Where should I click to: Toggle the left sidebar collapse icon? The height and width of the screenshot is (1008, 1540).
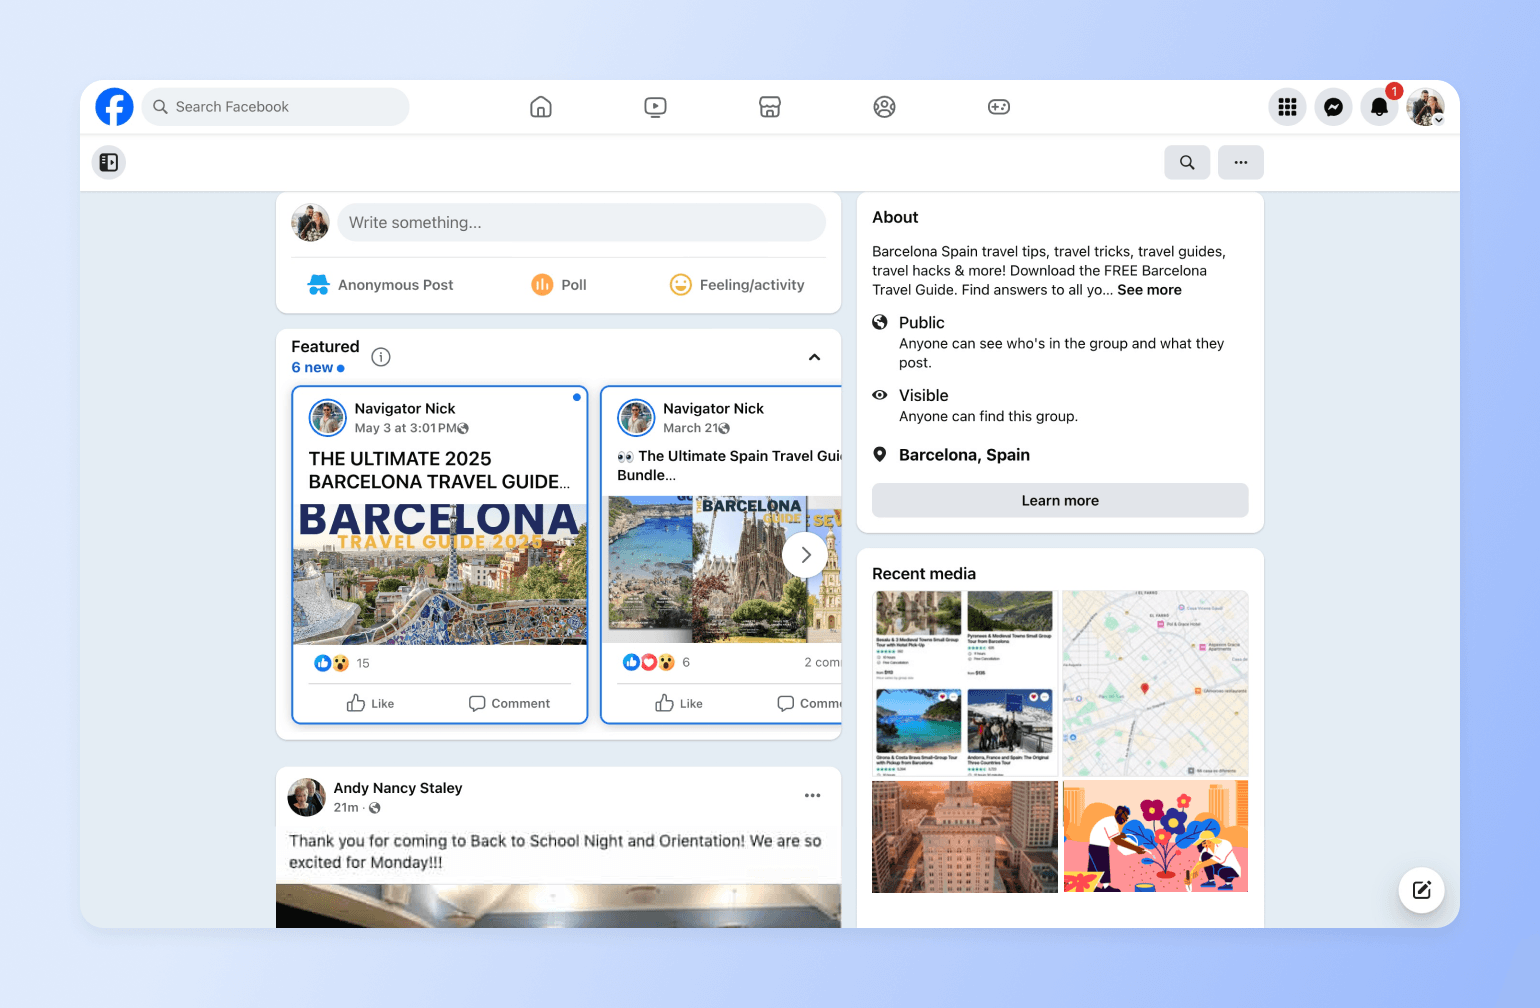(x=108, y=161)
